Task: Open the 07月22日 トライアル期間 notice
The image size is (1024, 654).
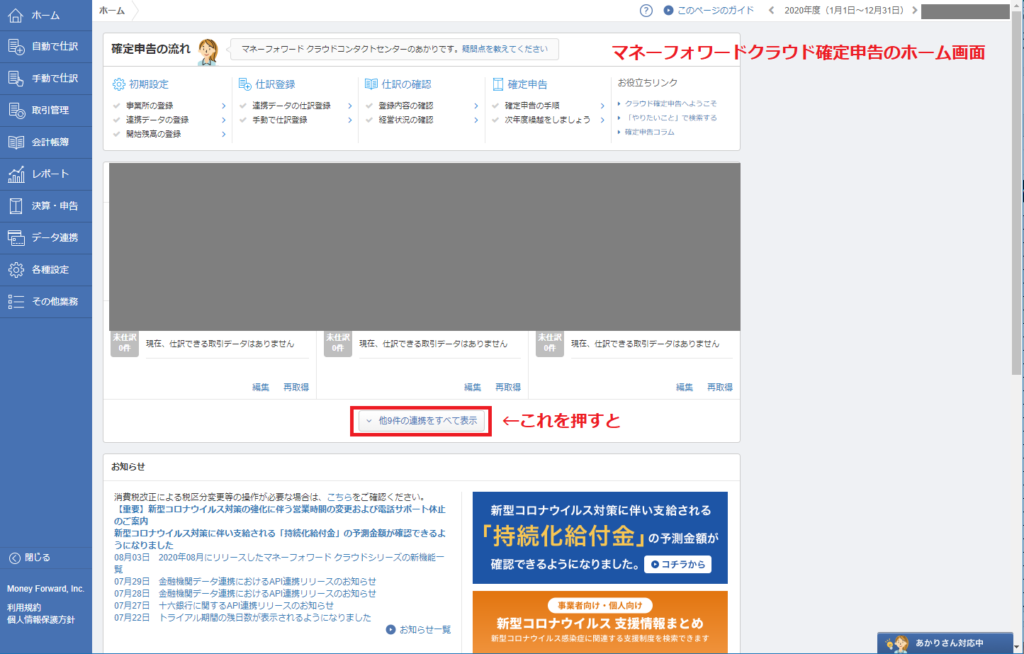Action: point(242,617)
